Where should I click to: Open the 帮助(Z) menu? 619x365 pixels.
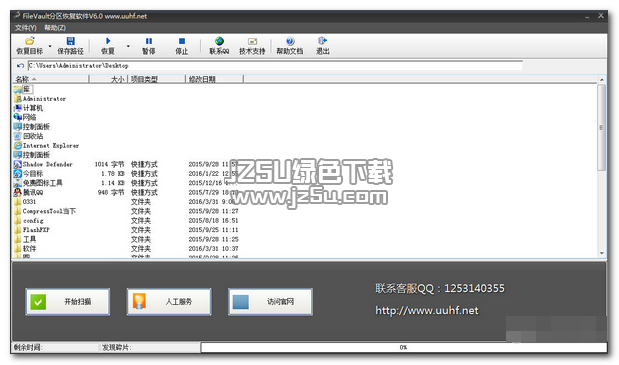click(x=55, y=28)
